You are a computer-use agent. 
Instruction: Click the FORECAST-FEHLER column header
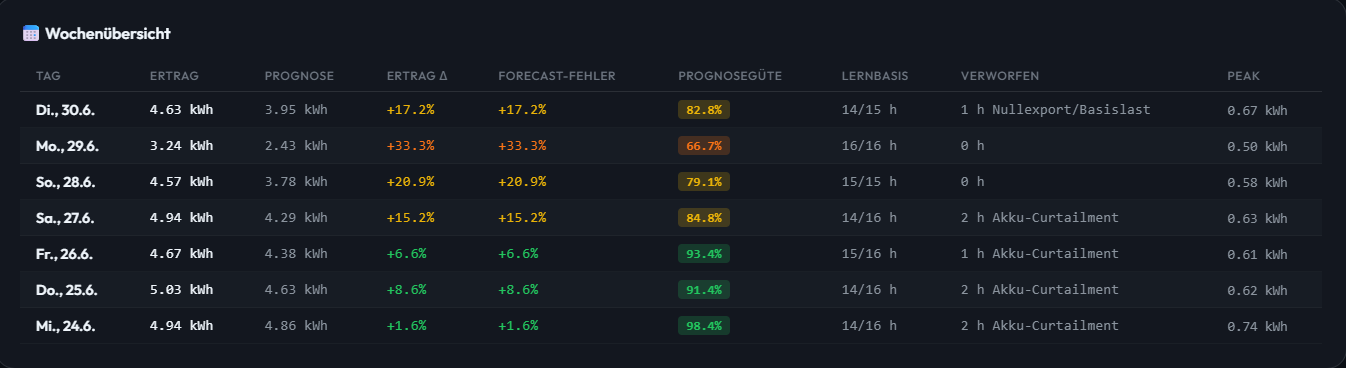pos(557,76)
